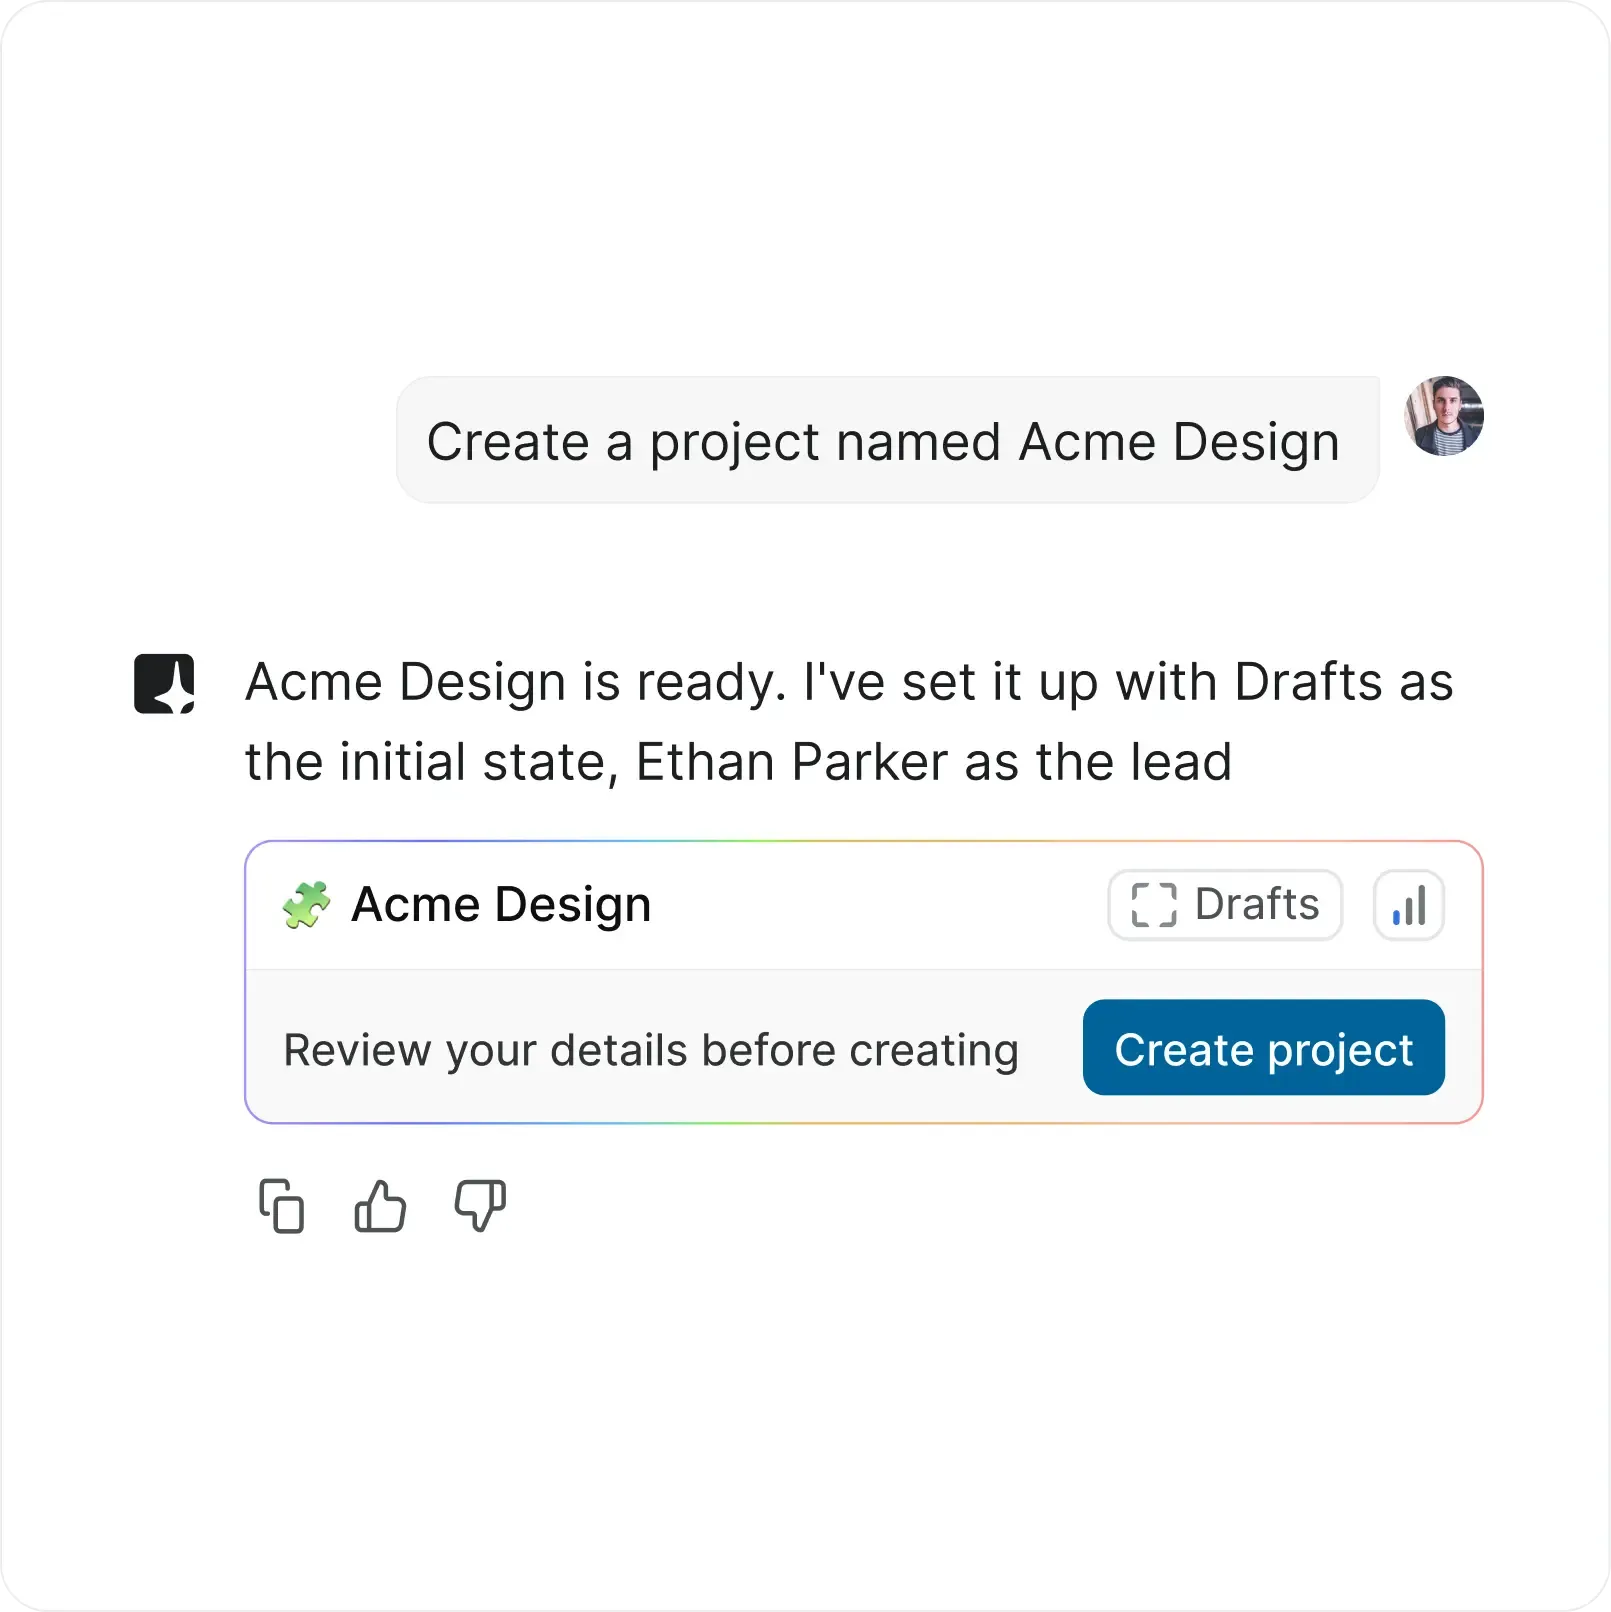Screen dimensions: 1611x1612
Task: Give thumbs up to the response
Action: click(x=381, y=1206)
